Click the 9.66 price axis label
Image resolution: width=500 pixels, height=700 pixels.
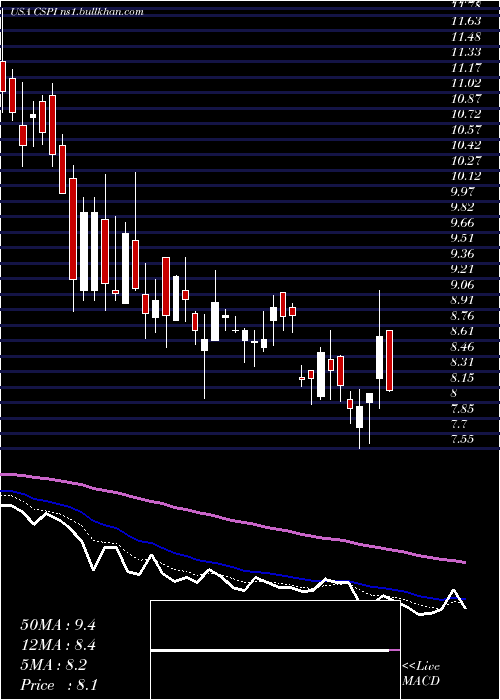pos(464,223)
